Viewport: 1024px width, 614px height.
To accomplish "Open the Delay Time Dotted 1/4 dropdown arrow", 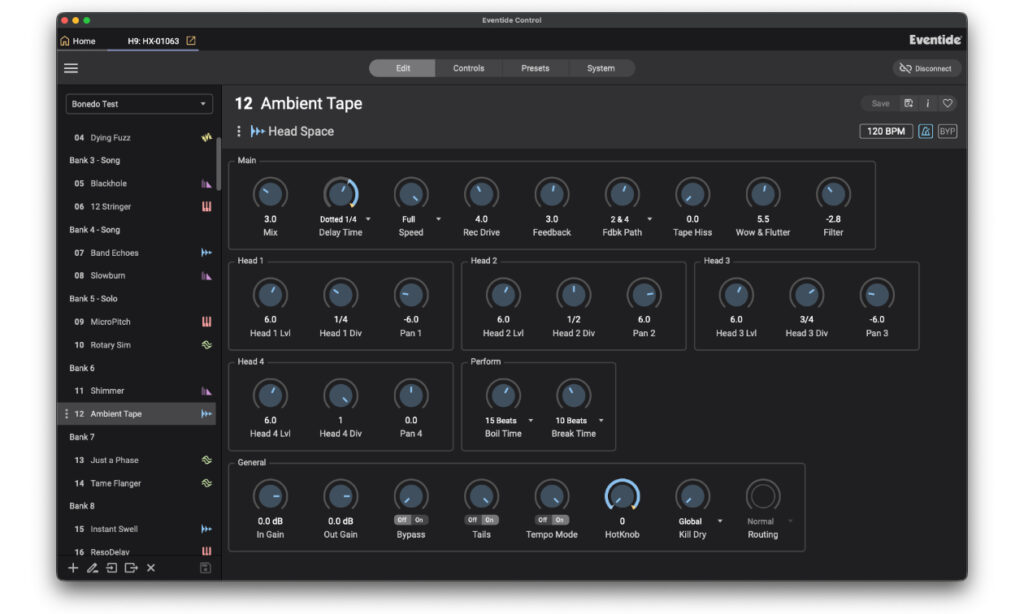I will [368, 219].
